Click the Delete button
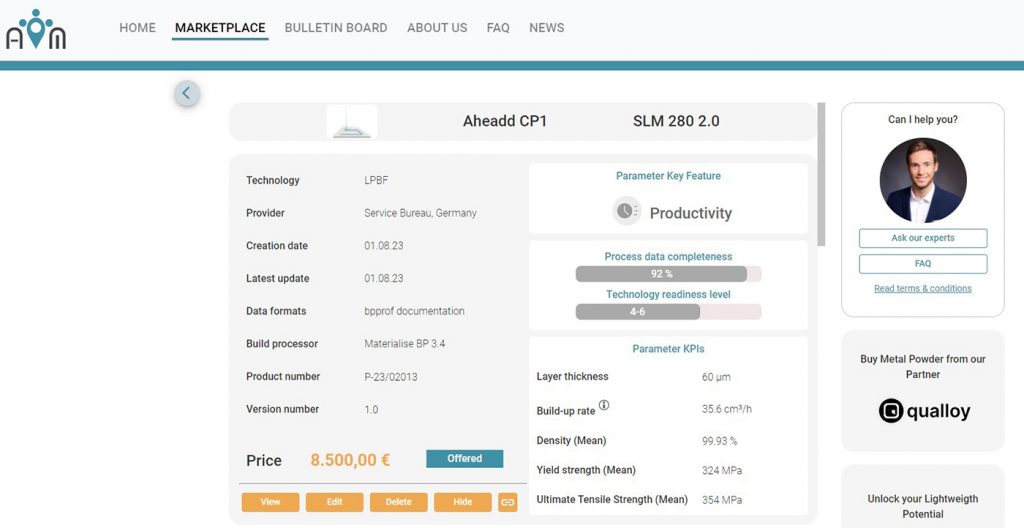Screen dimensions: 1024x528 398,502
